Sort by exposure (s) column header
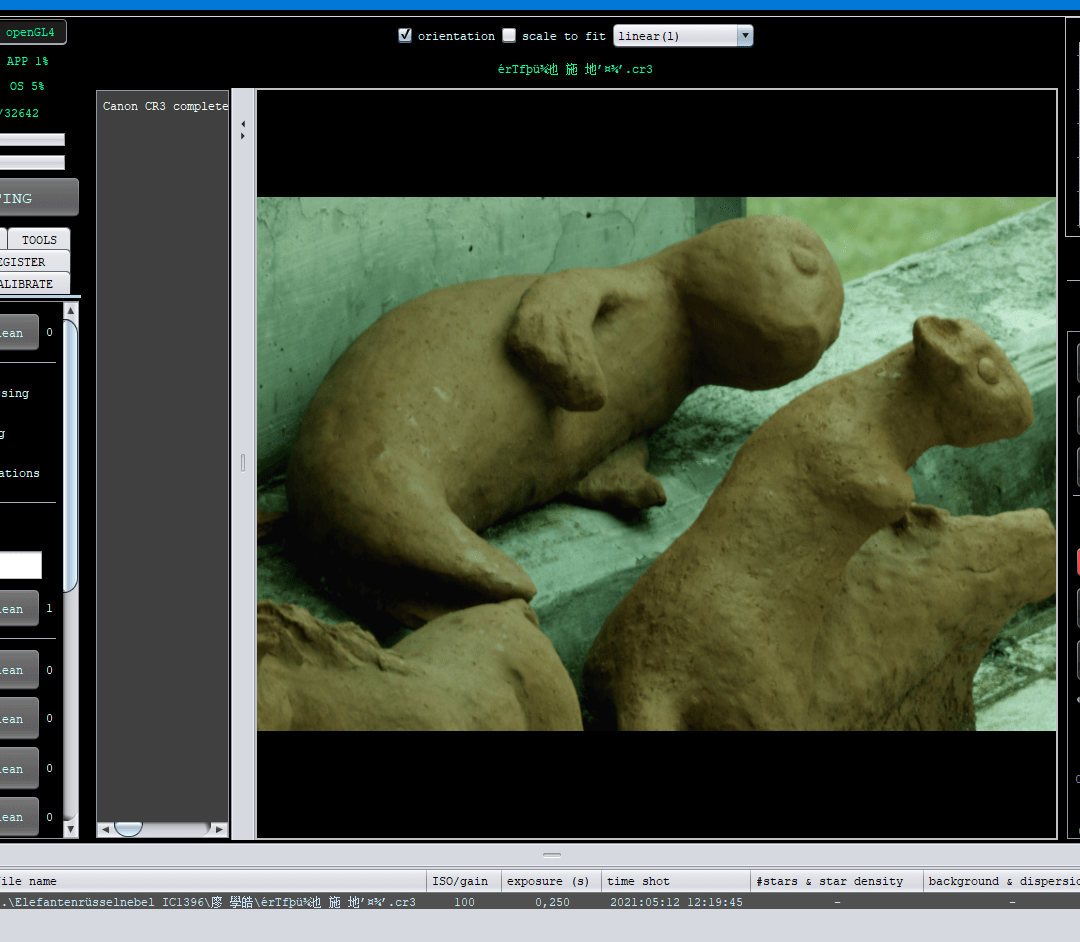The image size is (1080, 942). tap(551, 881)
